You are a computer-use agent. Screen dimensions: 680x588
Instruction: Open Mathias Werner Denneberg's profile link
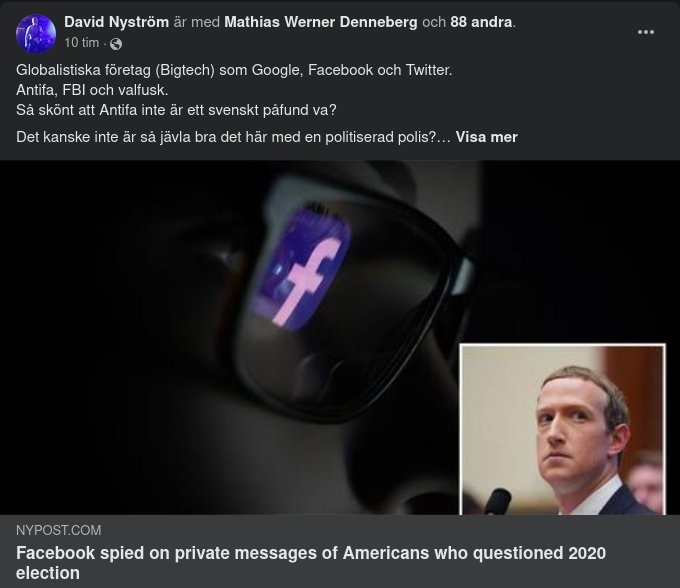point(320,22)
